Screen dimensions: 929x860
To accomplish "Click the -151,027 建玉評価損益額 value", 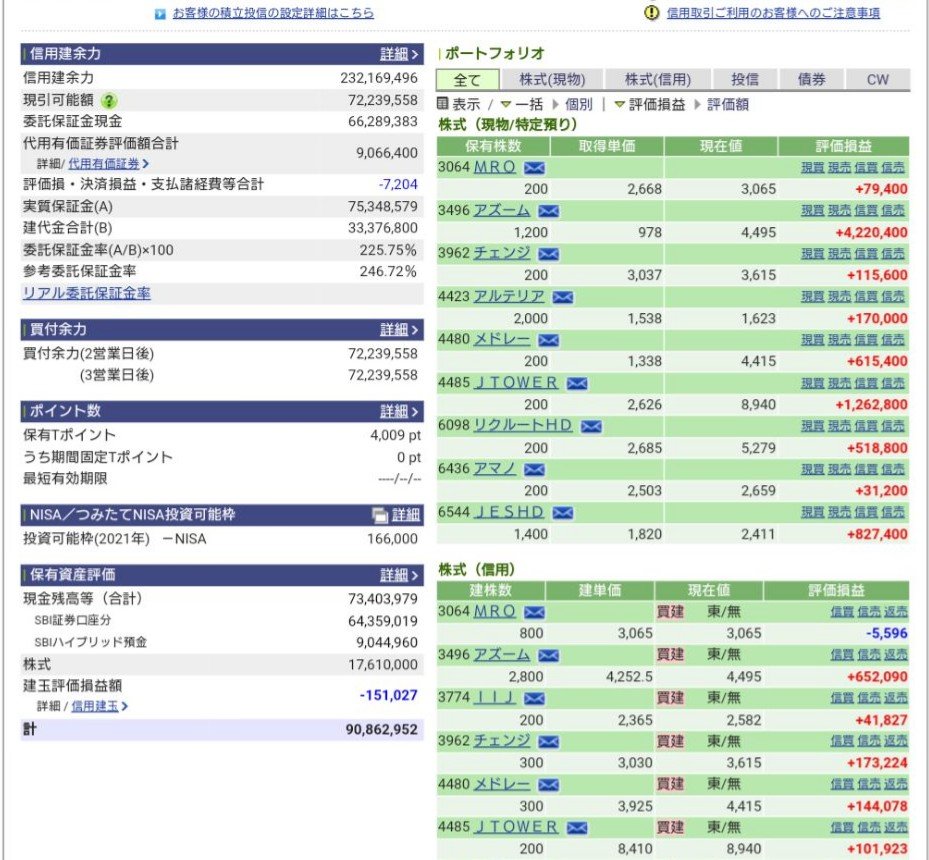I will (388, 695).
